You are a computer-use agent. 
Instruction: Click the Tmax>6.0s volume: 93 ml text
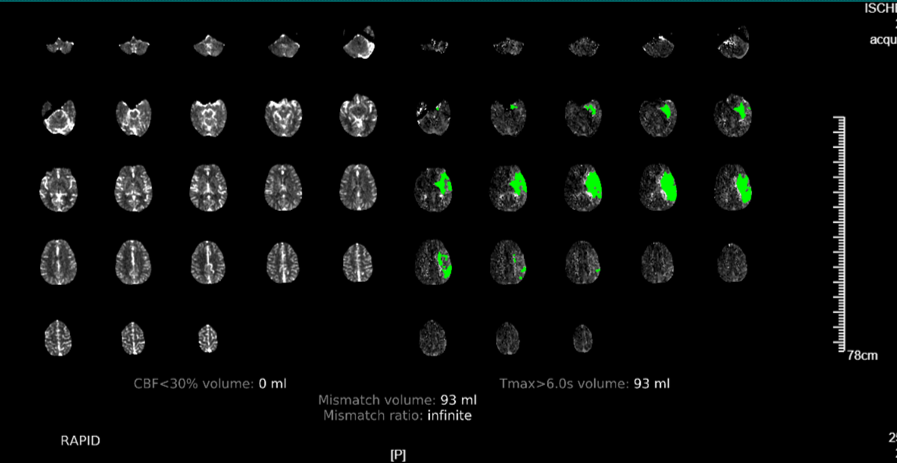click(x=585, y=383)
